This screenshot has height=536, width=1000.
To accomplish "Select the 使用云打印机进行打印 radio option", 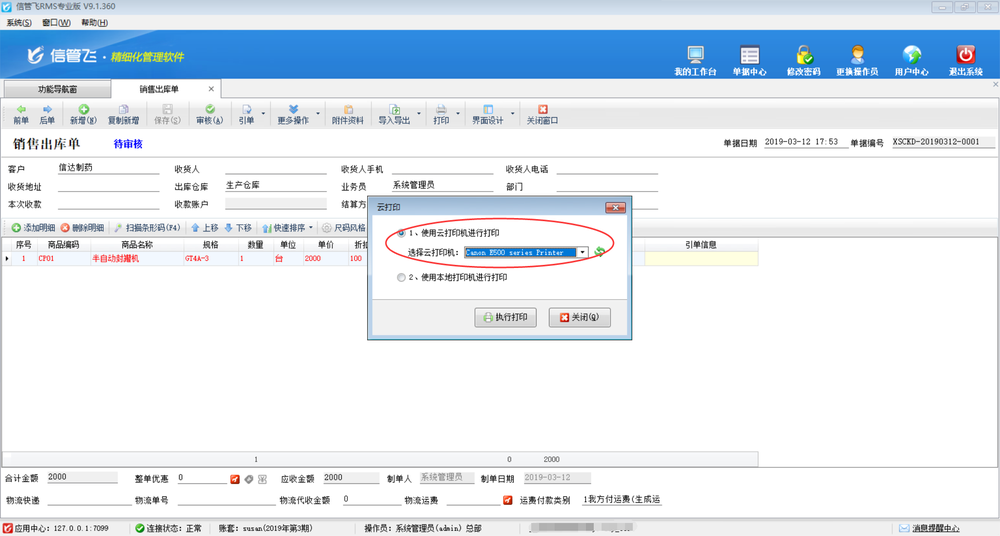I will [x=402, y=234].
